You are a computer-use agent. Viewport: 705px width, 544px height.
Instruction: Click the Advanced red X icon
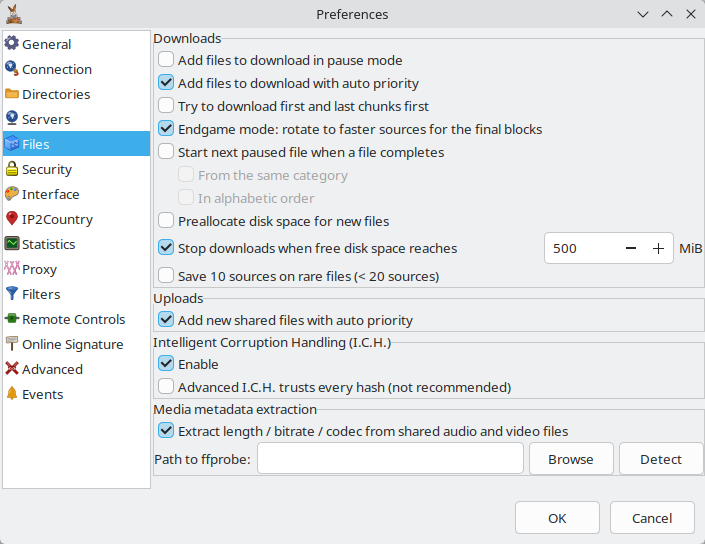[12, 368]
